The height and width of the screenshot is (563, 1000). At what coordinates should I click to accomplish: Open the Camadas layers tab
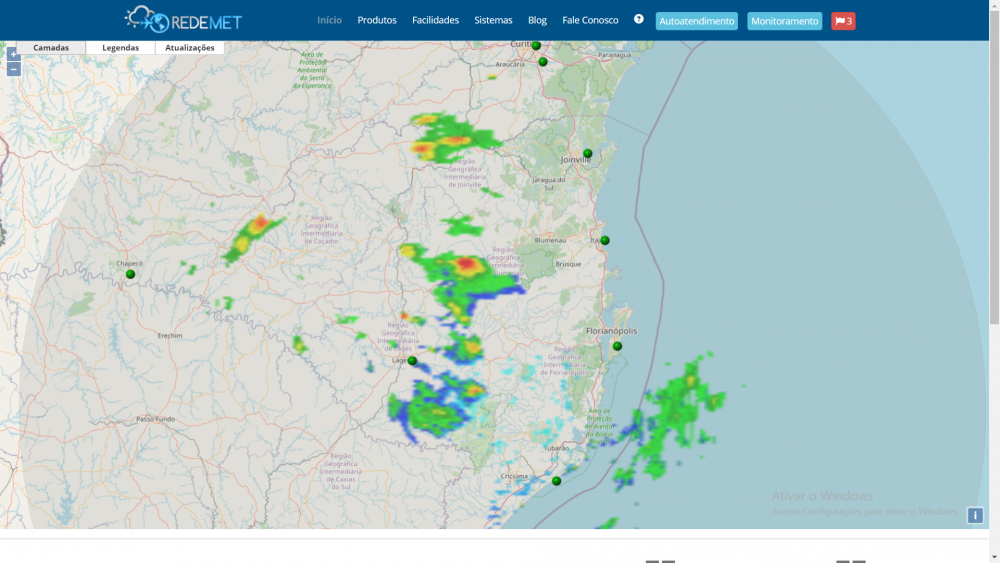[x=51, y=47]
